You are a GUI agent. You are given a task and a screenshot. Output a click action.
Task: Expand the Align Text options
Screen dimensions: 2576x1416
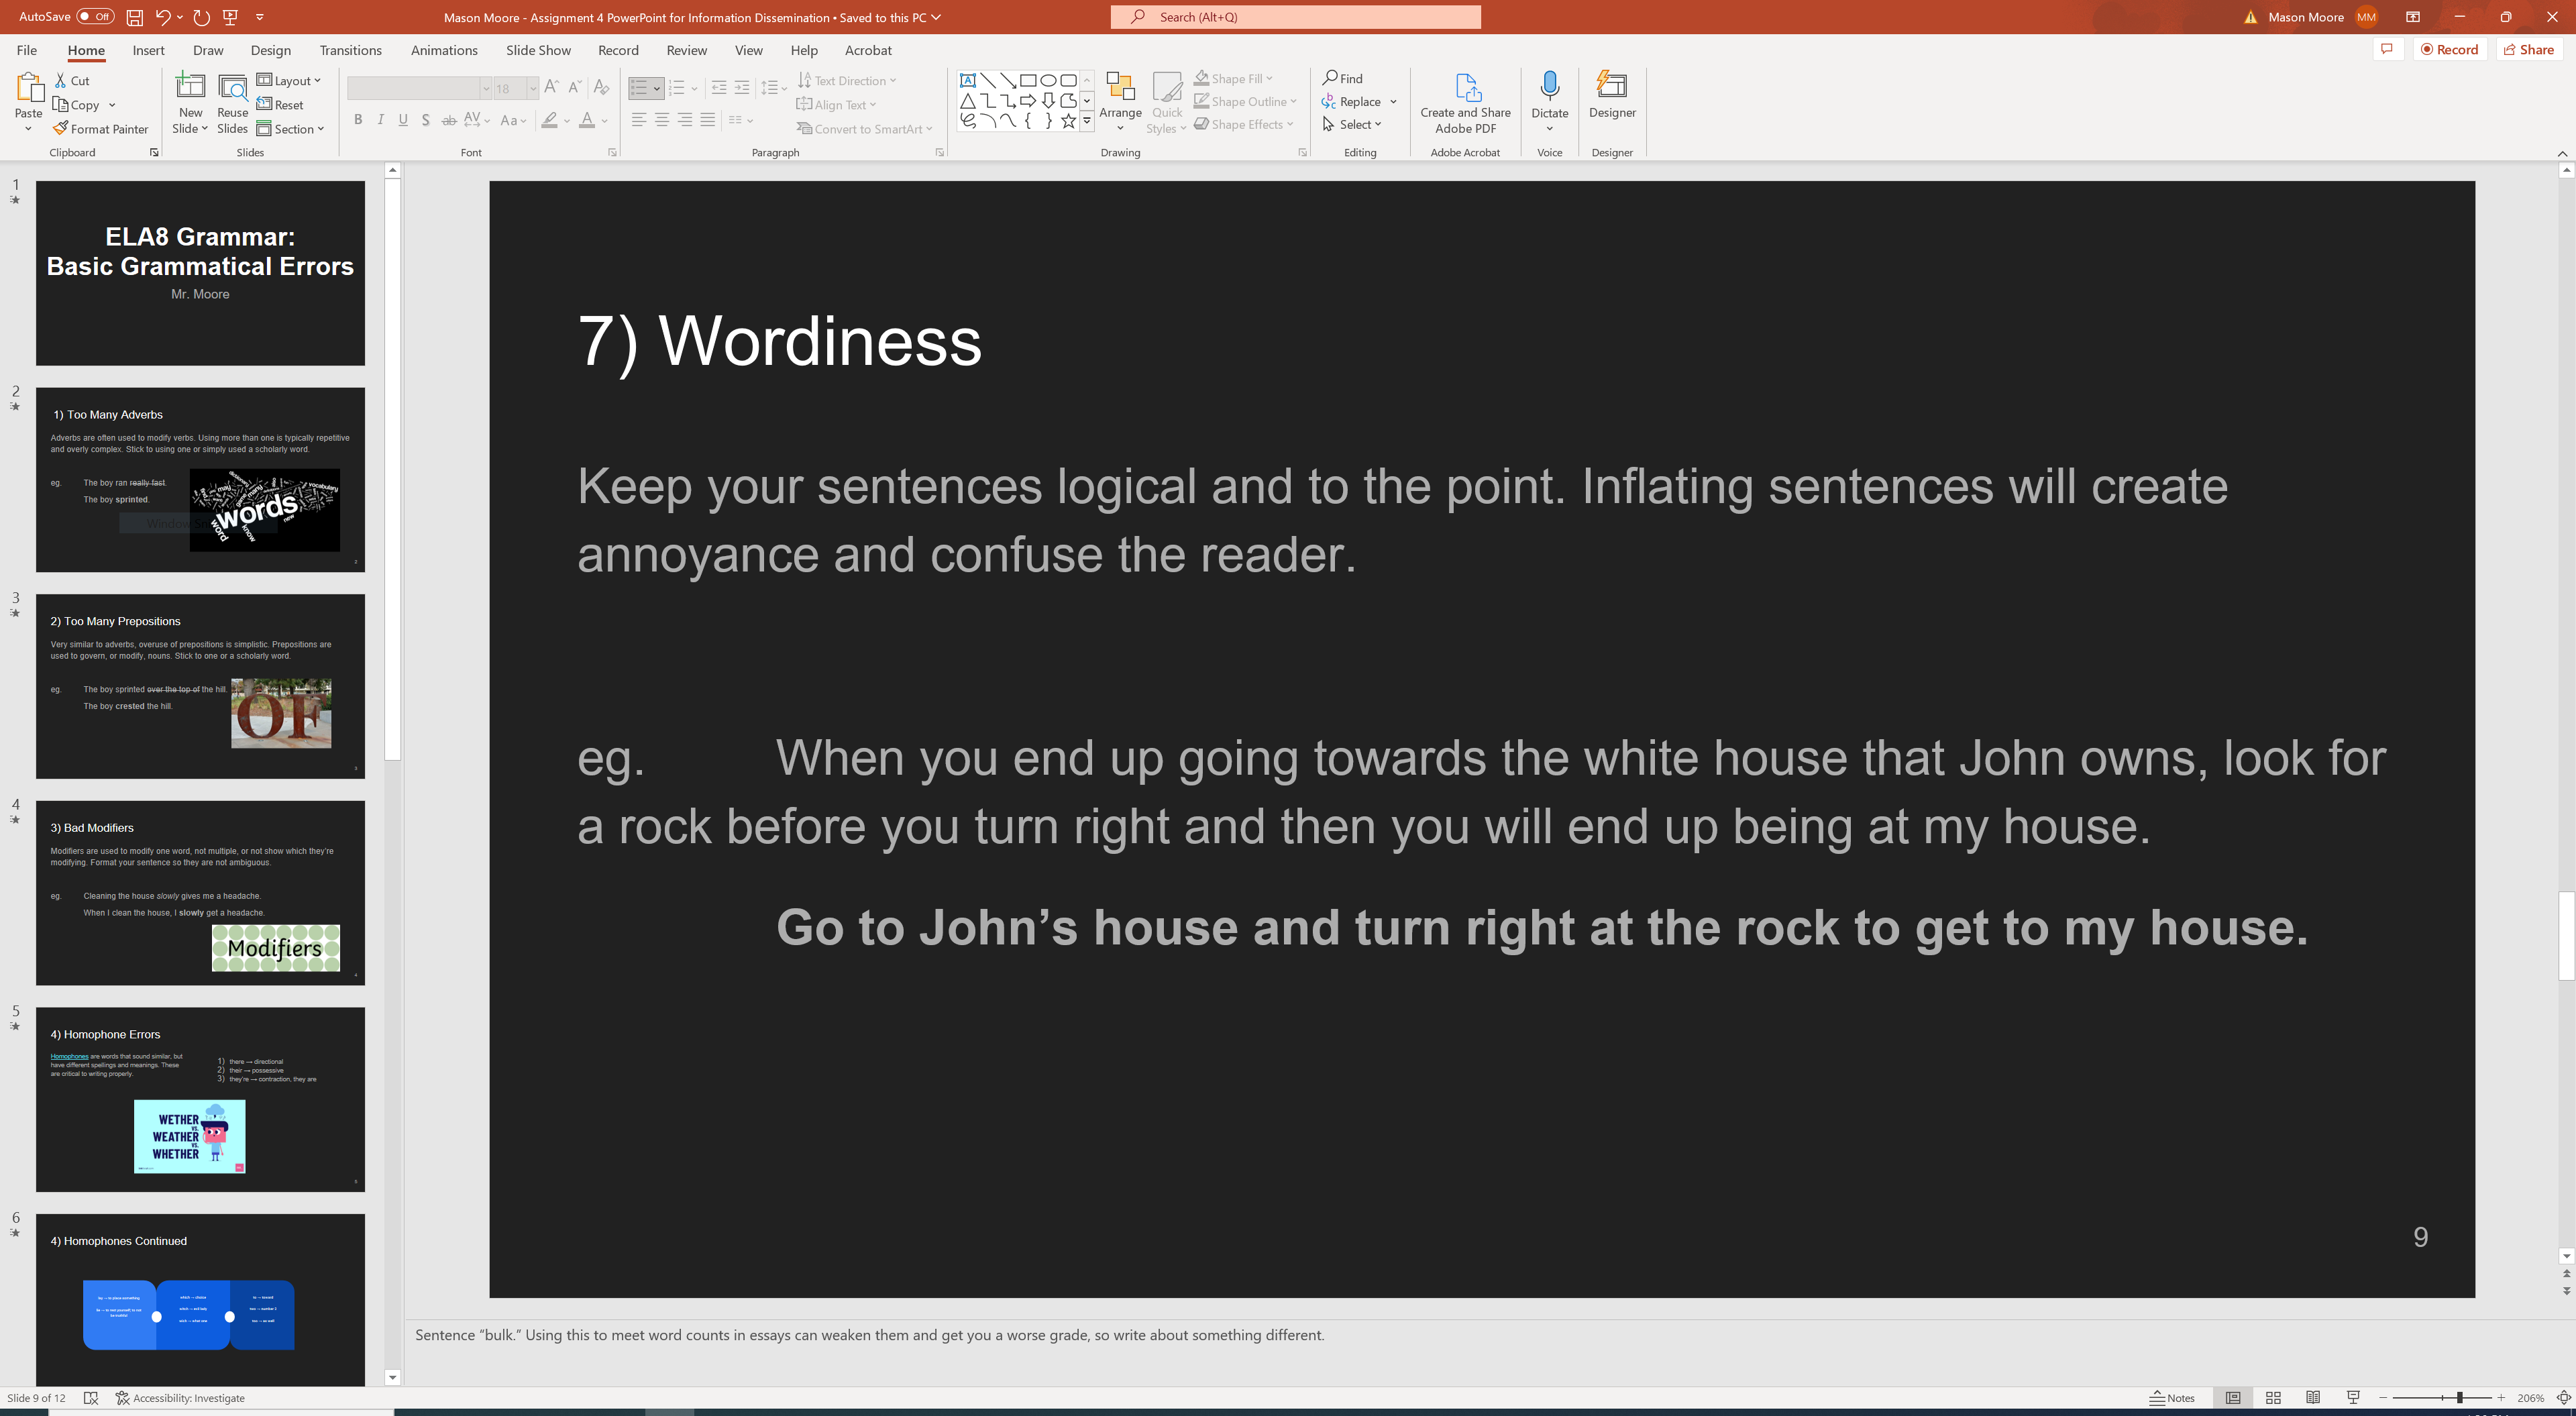tap(836, 105)
